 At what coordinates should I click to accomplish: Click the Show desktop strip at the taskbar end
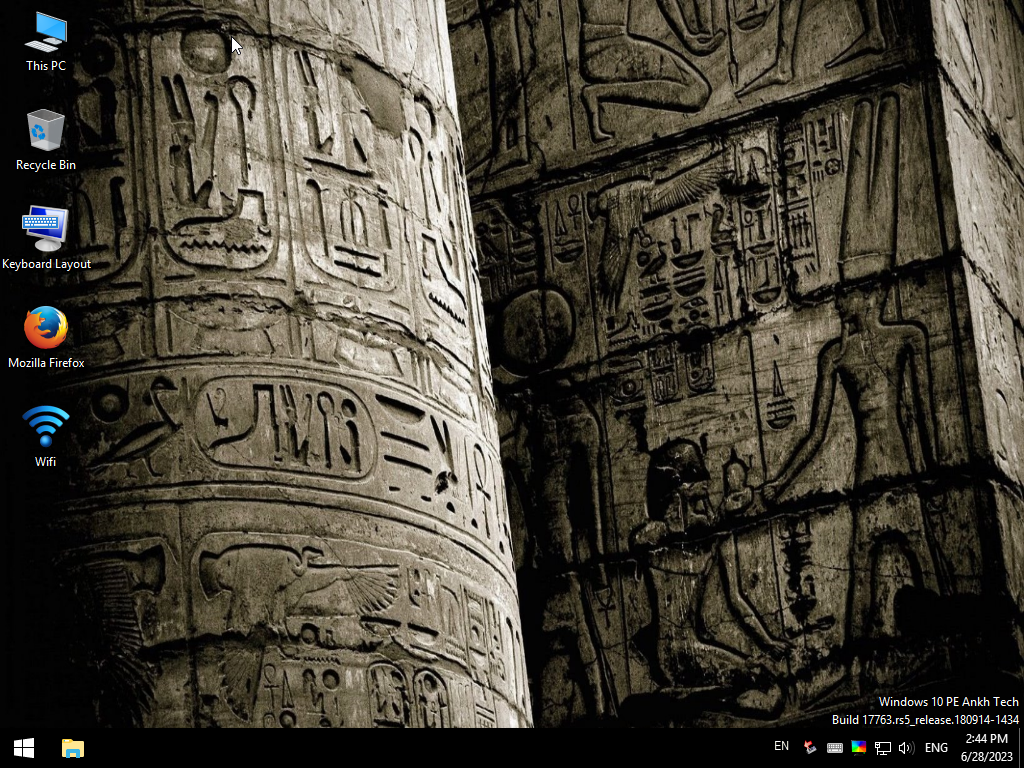(x=1021, y=748)
